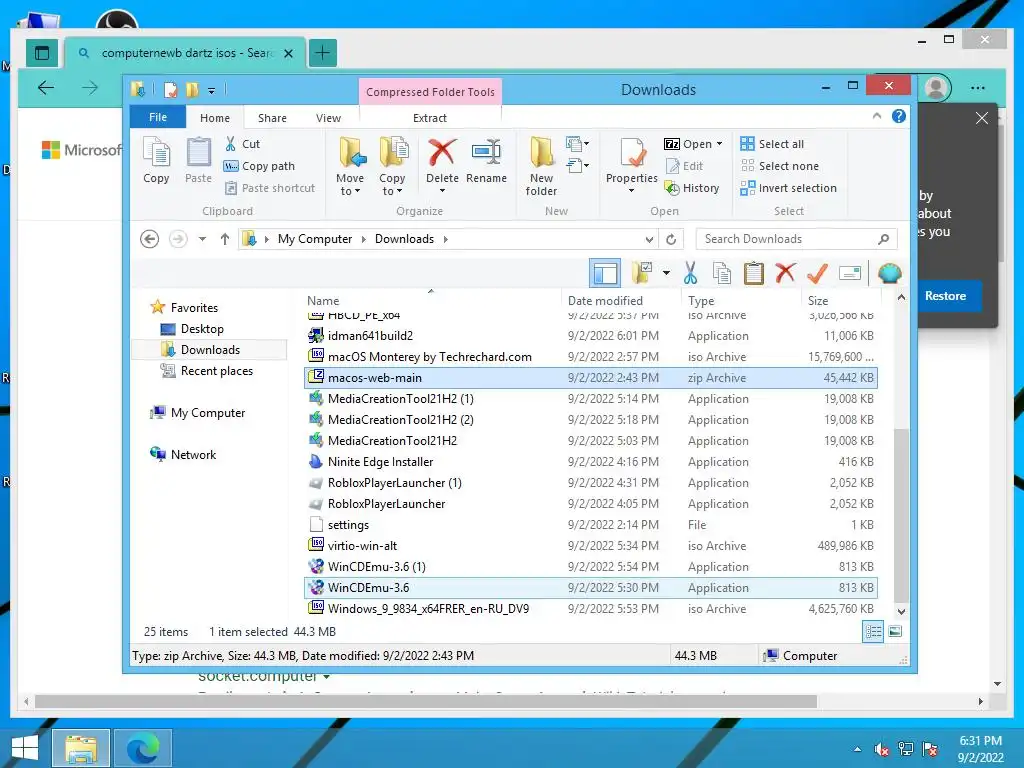Viewport: 1024px width, 768px height.
Task: Click Select none in the ribbon
Action: [x=779, y=166]
